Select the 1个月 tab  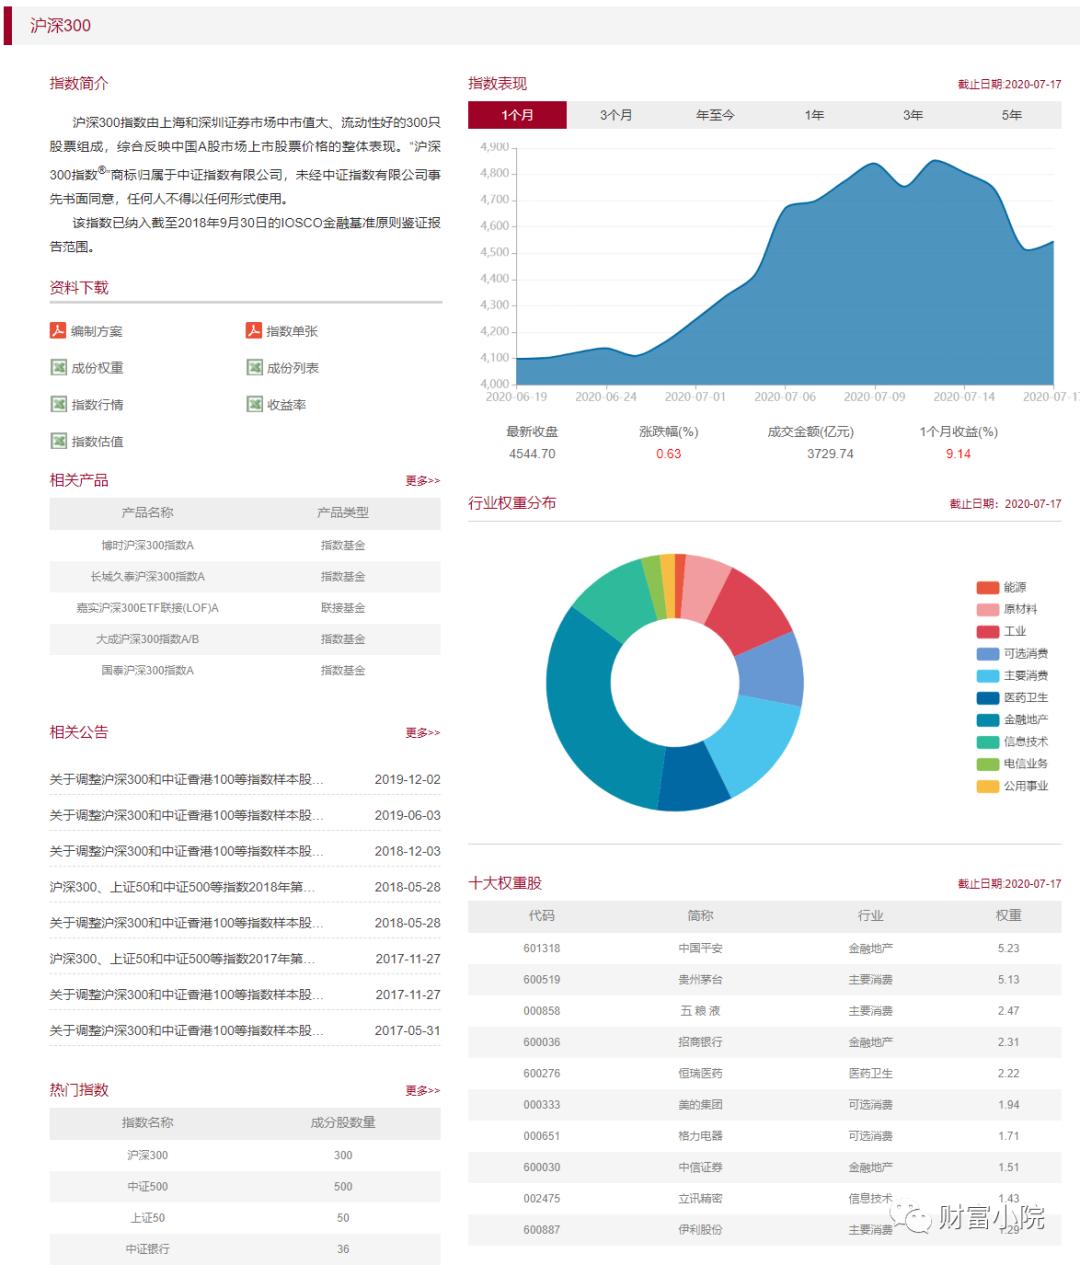[x=517, y=115]
